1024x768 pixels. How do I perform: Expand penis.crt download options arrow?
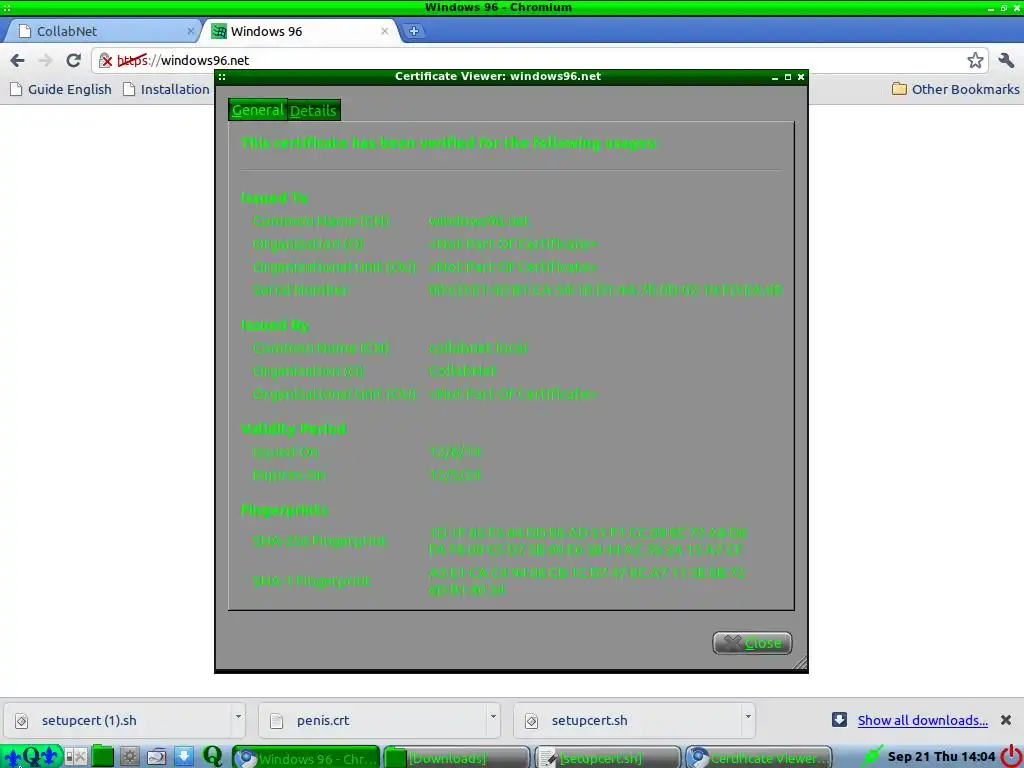tap(493, 716)
